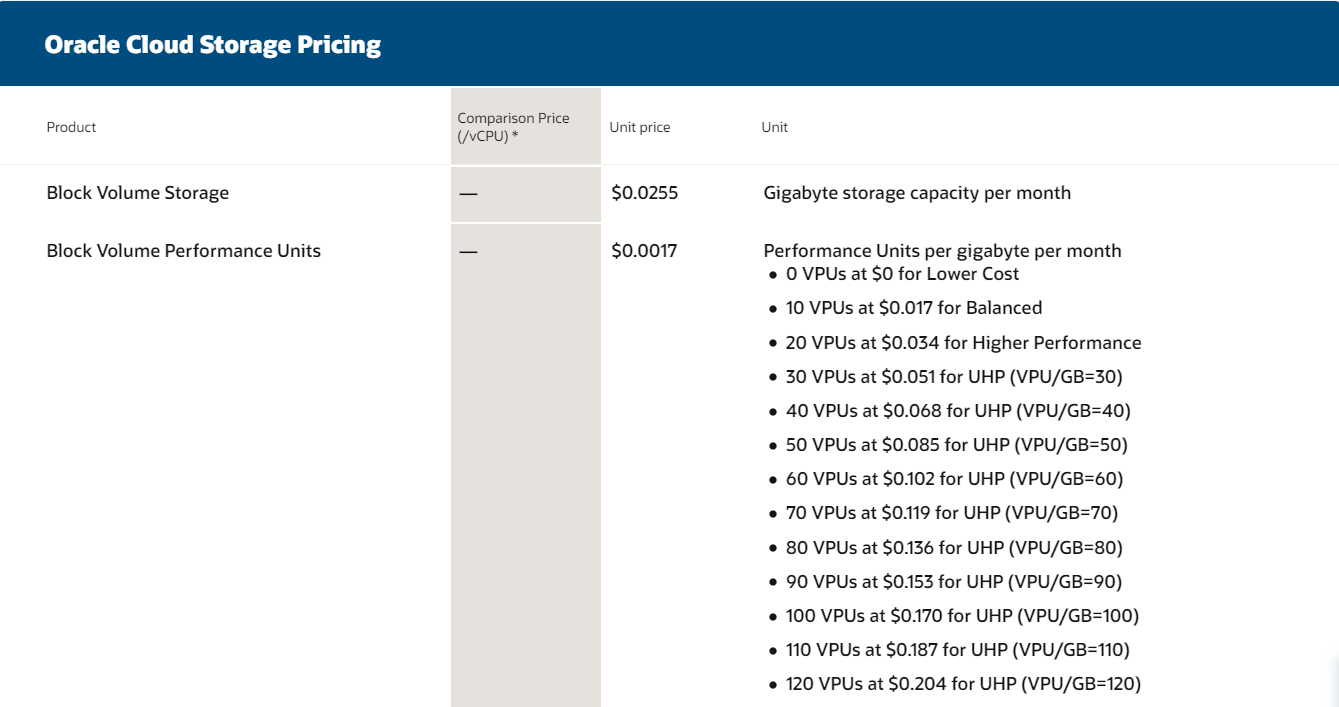Select the Comparison Price (/vCPU) column header
The width and height of the screenshot is (1339, 707).
point(513,126)
